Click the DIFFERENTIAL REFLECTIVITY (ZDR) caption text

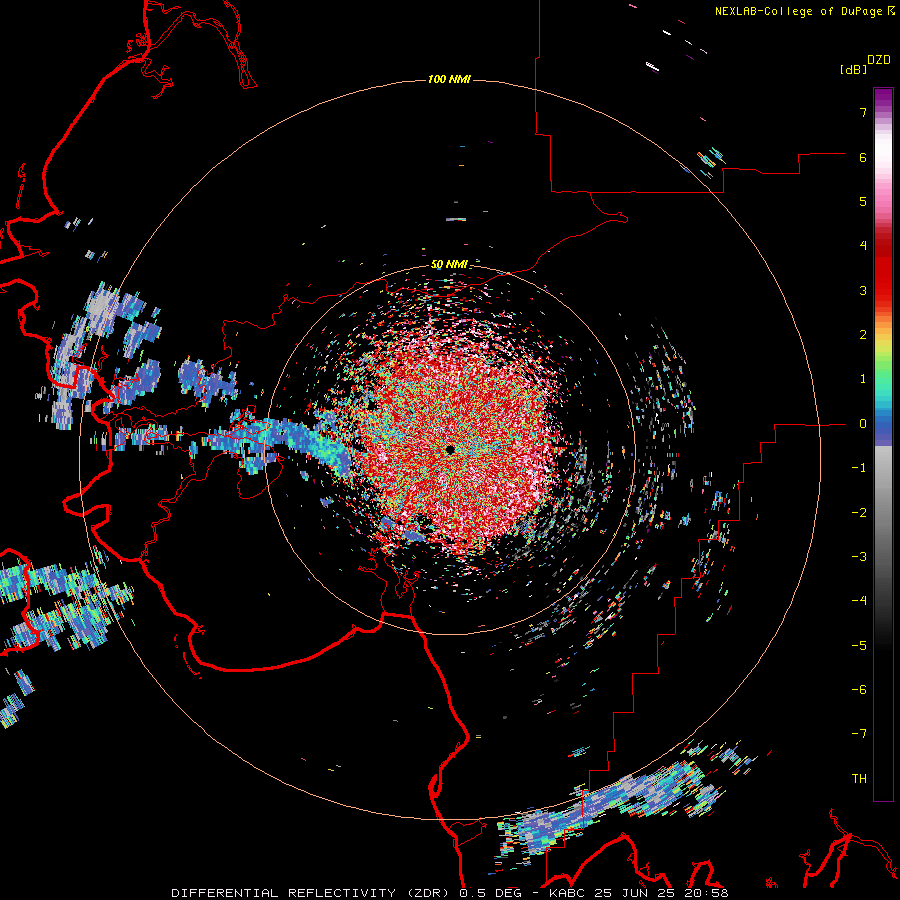tap(312, 893)
